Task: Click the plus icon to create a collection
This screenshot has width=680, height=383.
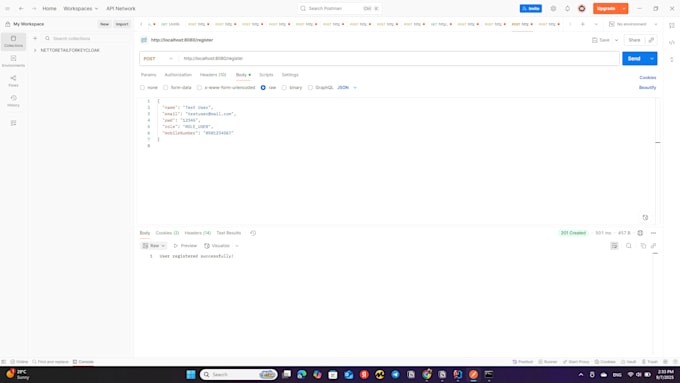Action: click(x=35, y=39)
